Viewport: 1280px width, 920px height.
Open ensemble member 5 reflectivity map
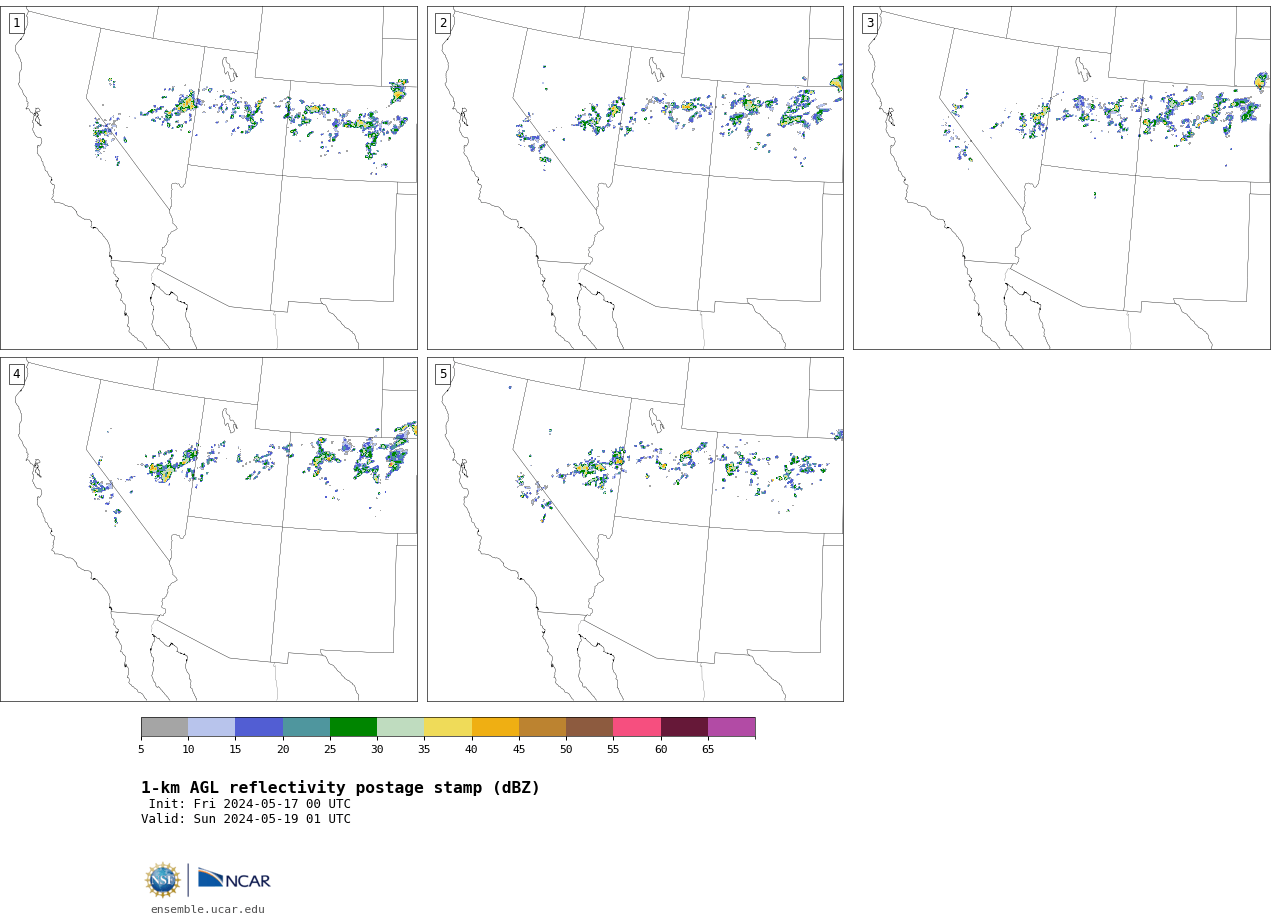(x=635, y=529)
